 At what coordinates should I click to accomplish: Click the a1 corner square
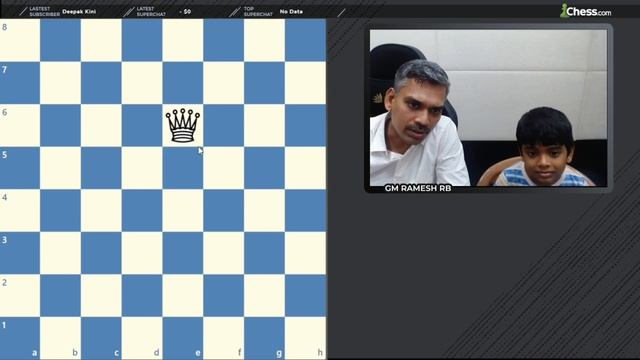pyautogui.click(x=20, y=338)
